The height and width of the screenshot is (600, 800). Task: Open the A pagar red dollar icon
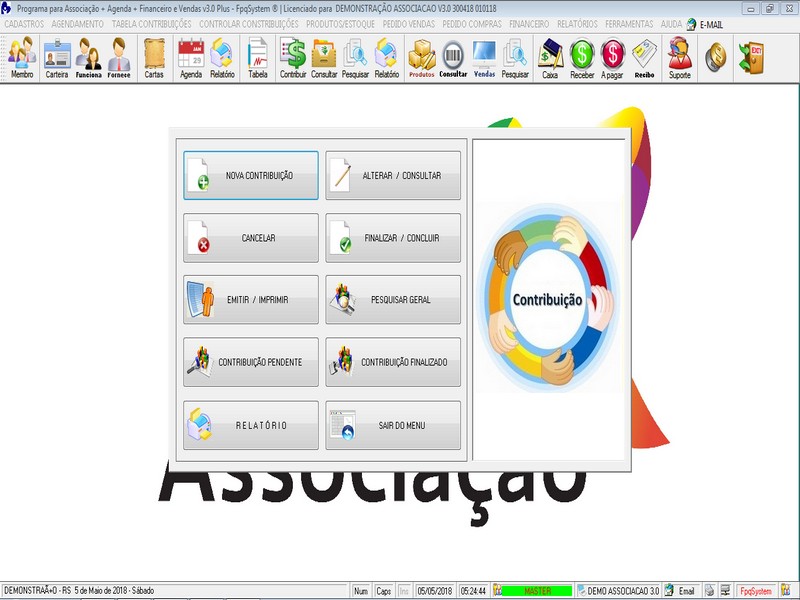(x=612, y=58)
